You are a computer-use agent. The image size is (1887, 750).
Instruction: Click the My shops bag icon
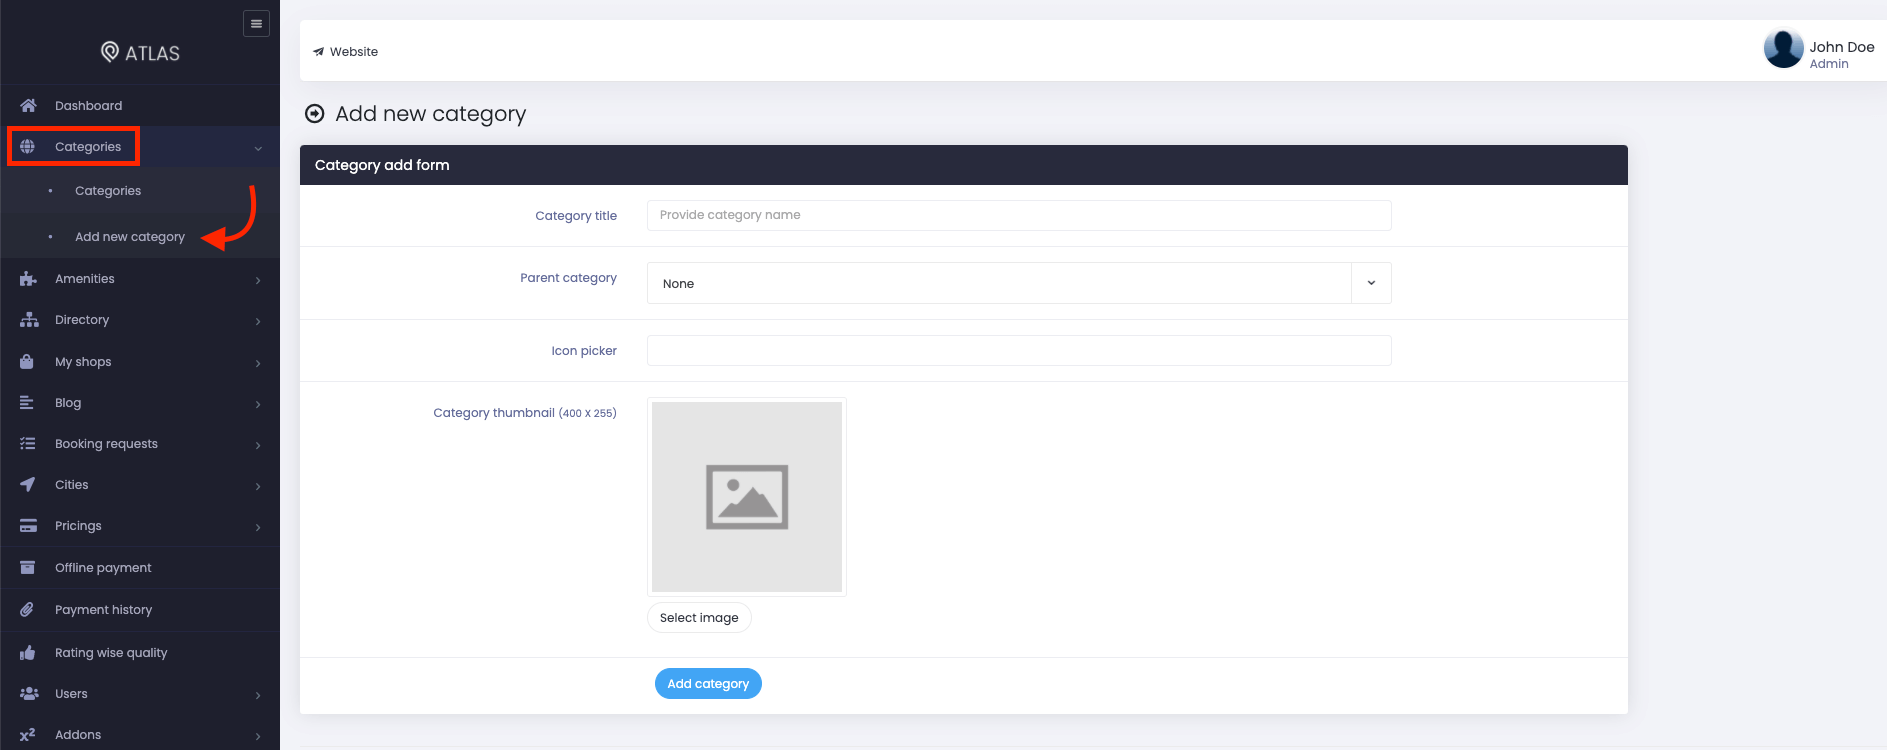click(27, 361)
